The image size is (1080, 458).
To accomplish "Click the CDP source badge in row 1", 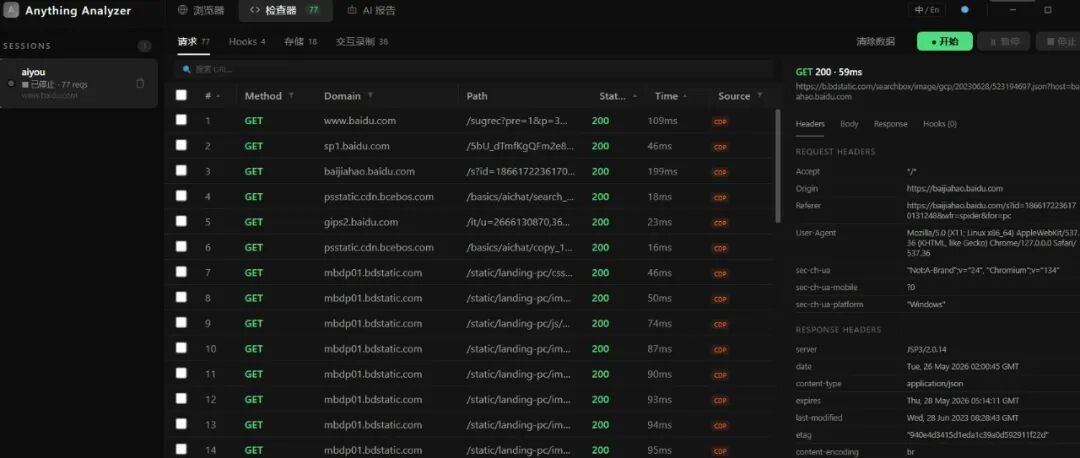I will coord(720,121).
